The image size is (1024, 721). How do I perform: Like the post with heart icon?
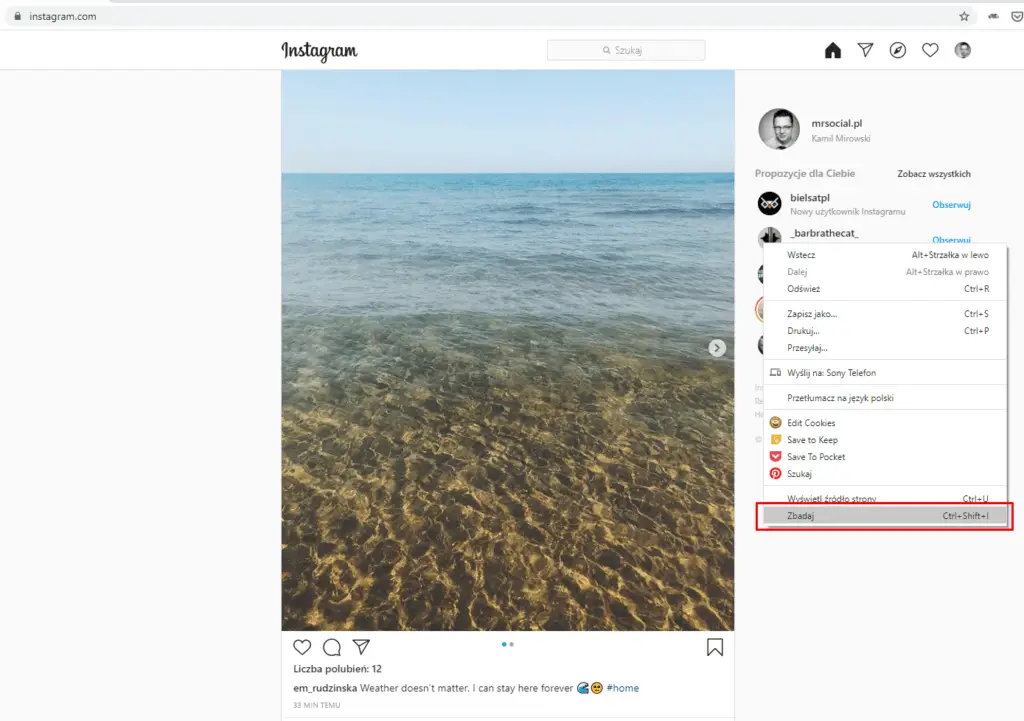(302, 647)
